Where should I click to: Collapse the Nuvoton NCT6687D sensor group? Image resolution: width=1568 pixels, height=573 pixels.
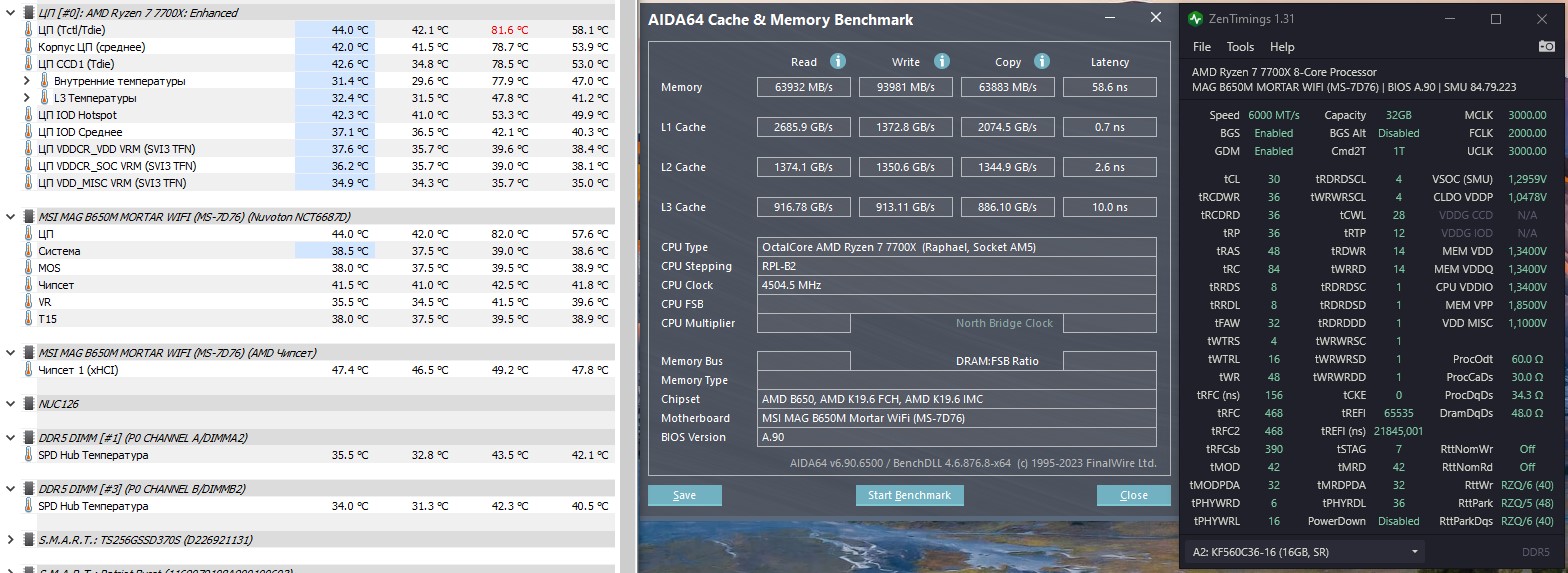[x=11, y=217]
